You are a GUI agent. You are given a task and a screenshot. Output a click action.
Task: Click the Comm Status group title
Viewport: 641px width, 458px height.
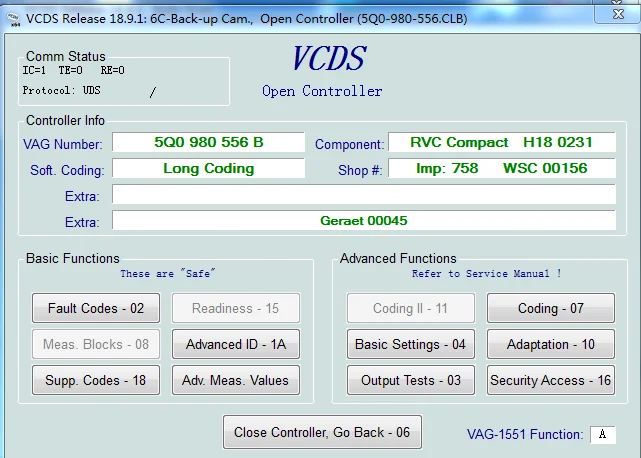tap(66, 56)
